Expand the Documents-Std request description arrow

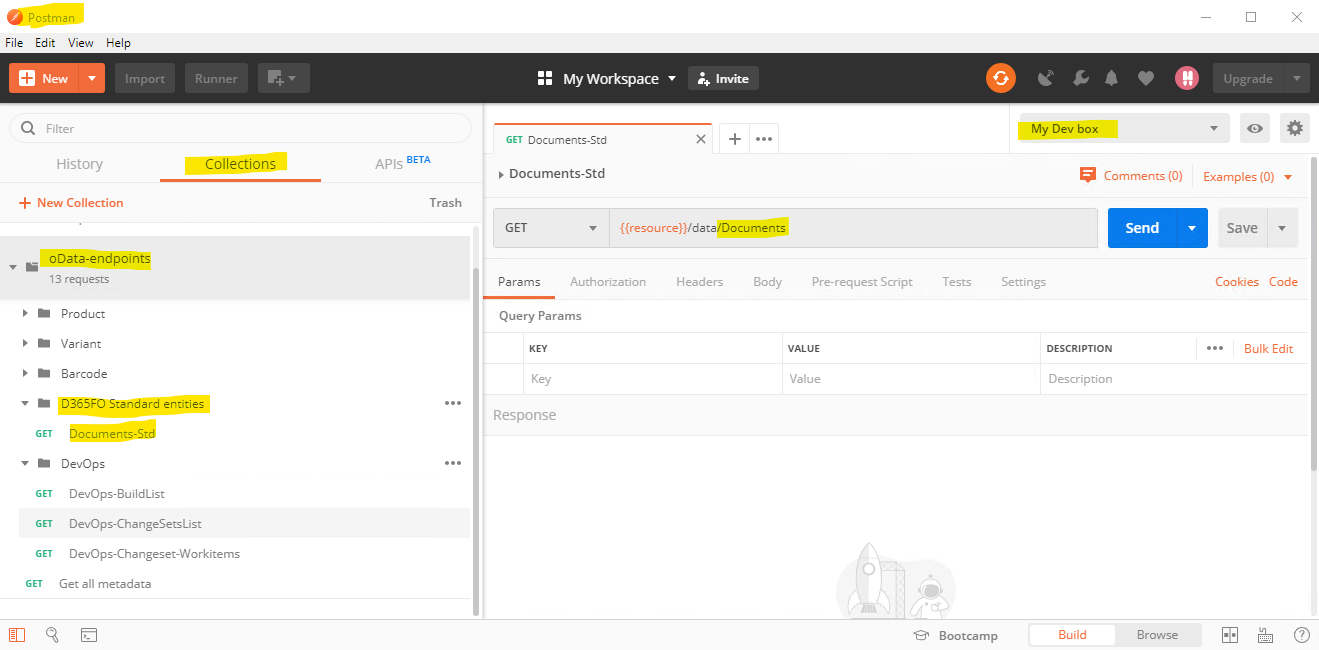click(501, 174)
